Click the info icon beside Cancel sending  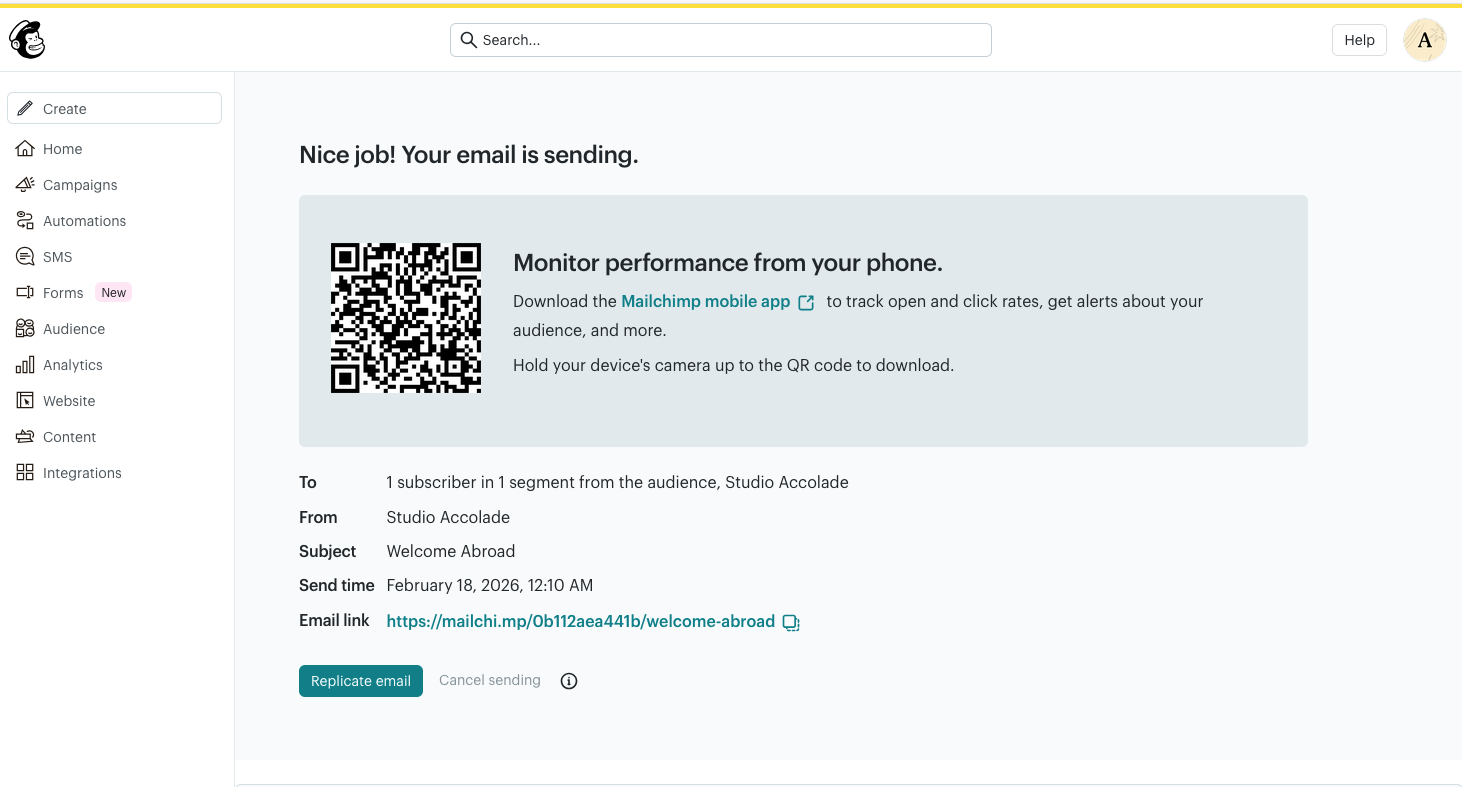(x=569, y=681)
